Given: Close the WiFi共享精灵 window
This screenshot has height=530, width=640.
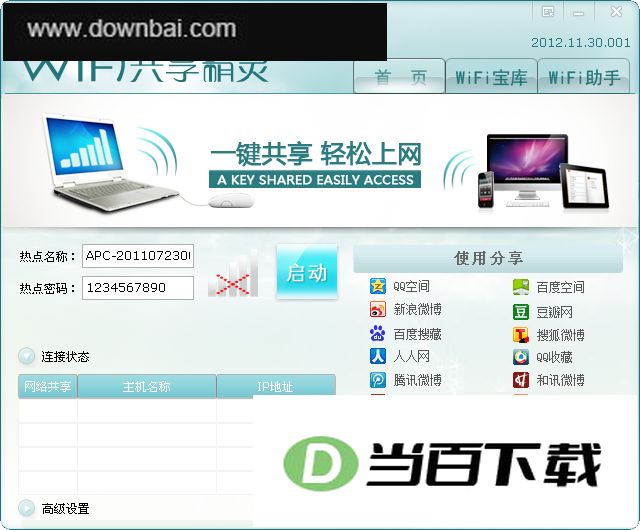Looking at the screenshot, I should (x=616, y=11).
